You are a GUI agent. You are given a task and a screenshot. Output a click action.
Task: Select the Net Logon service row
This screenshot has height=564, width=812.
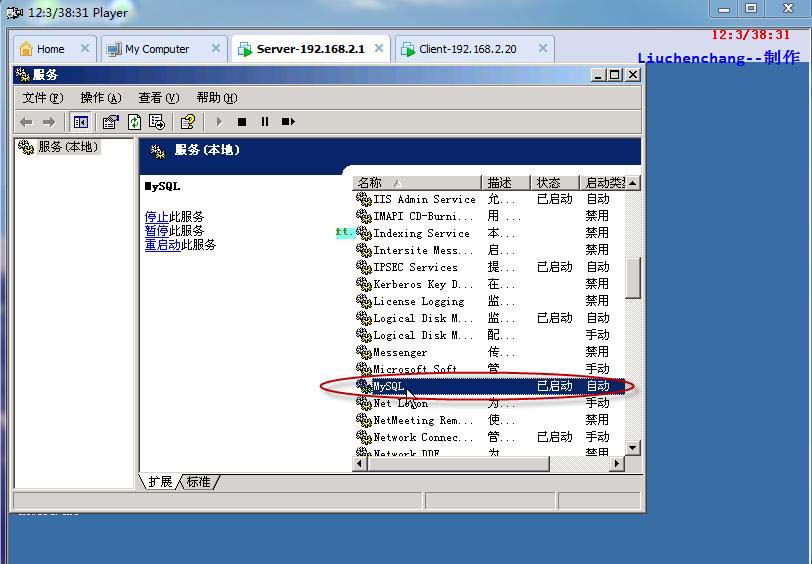(x=489, y=403)
